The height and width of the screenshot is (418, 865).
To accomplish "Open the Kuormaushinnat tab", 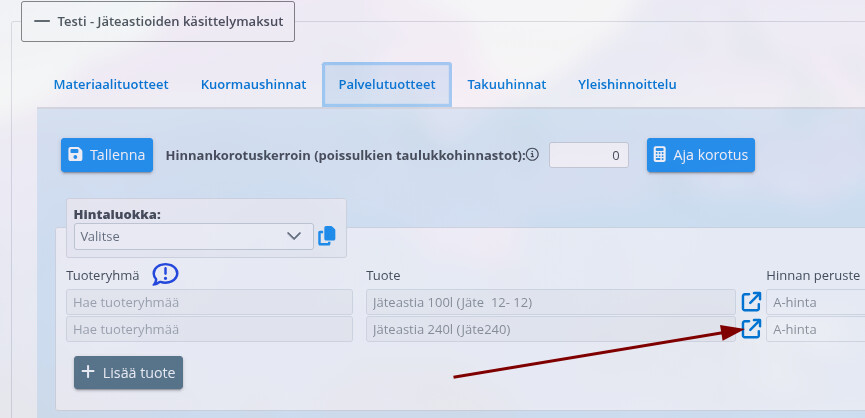I will (x=253, y=85).
